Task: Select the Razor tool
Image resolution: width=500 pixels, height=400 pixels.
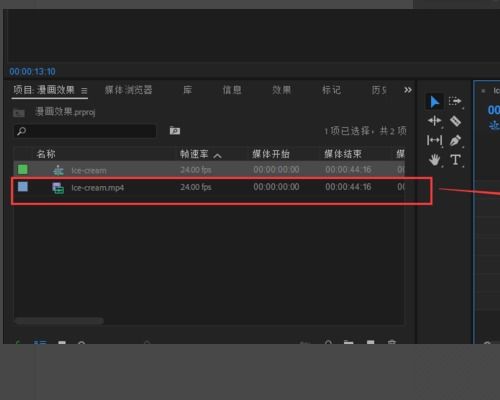Action: (x=455, y=121)
